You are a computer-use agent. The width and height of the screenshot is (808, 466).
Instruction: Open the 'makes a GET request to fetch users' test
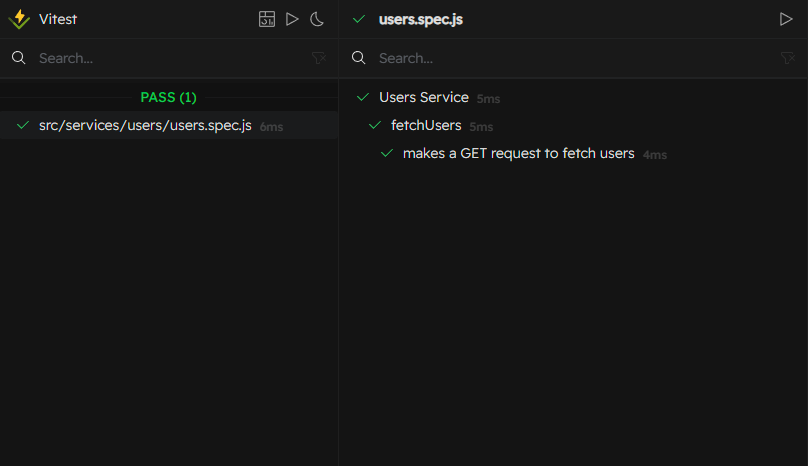[x=518, y=153]
